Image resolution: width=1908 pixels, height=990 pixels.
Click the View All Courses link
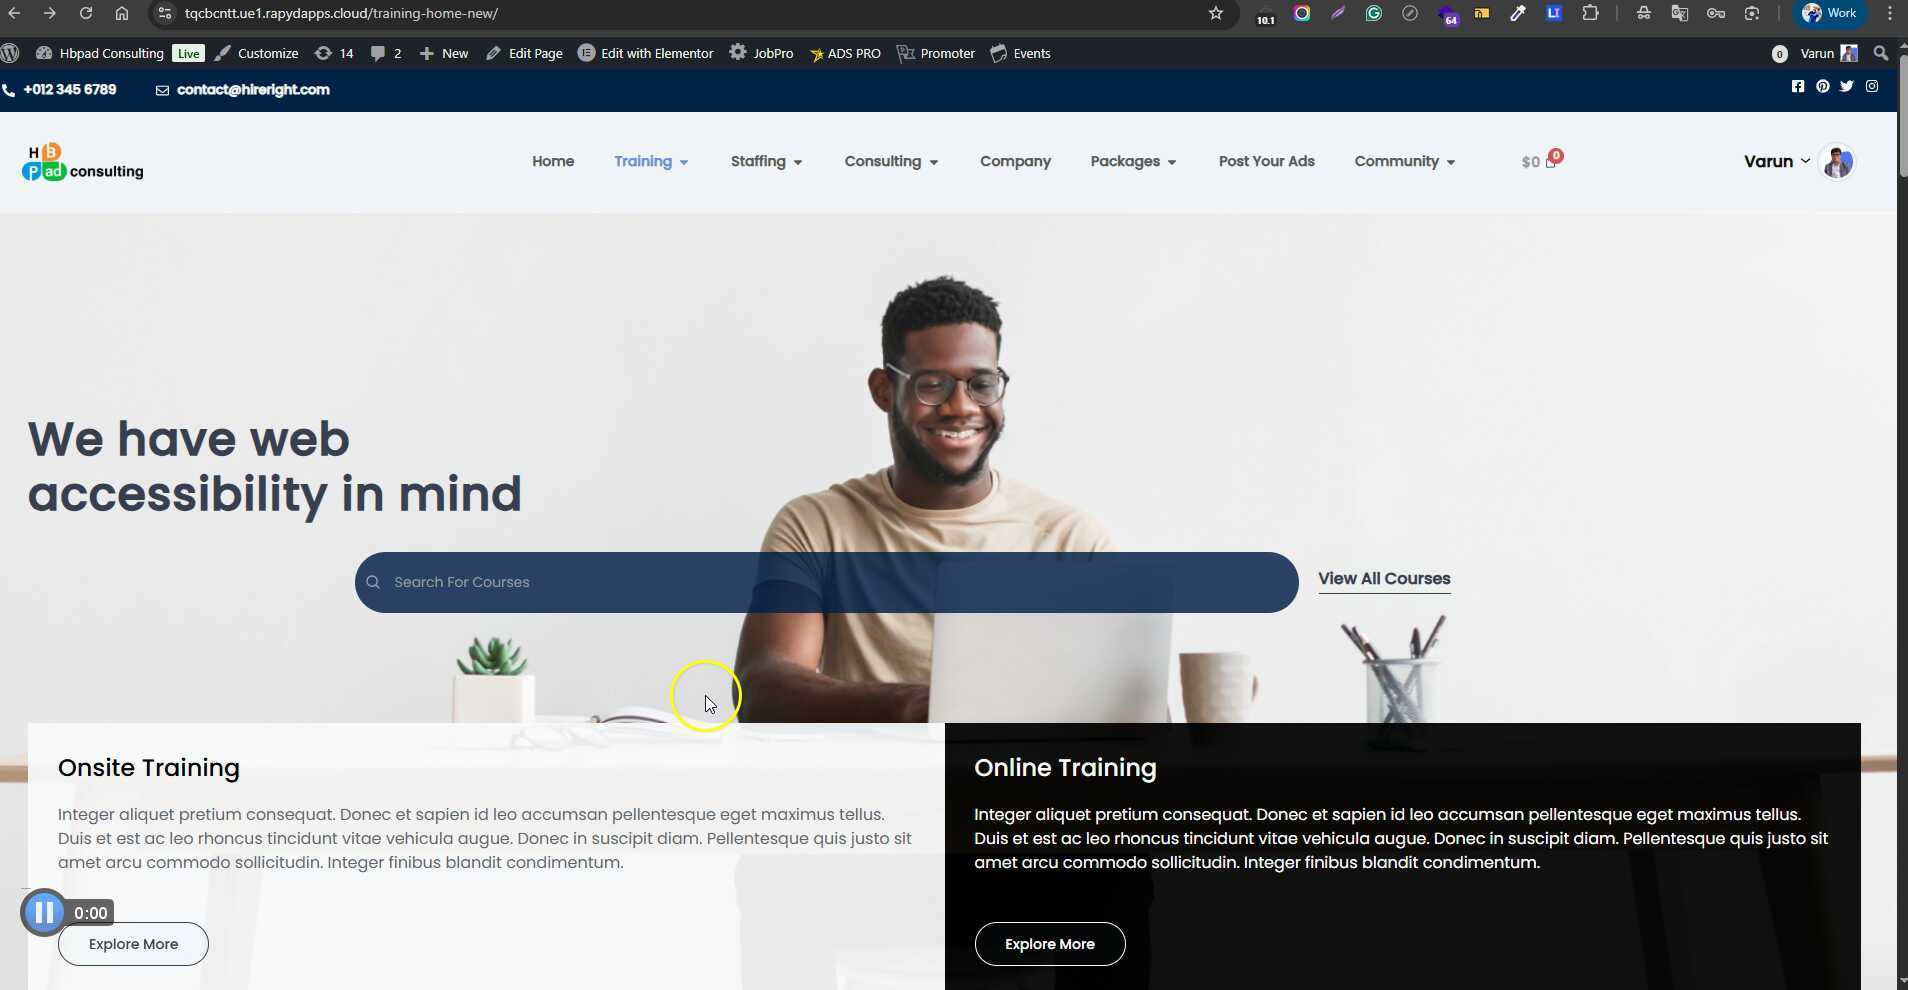point(1384,578)
